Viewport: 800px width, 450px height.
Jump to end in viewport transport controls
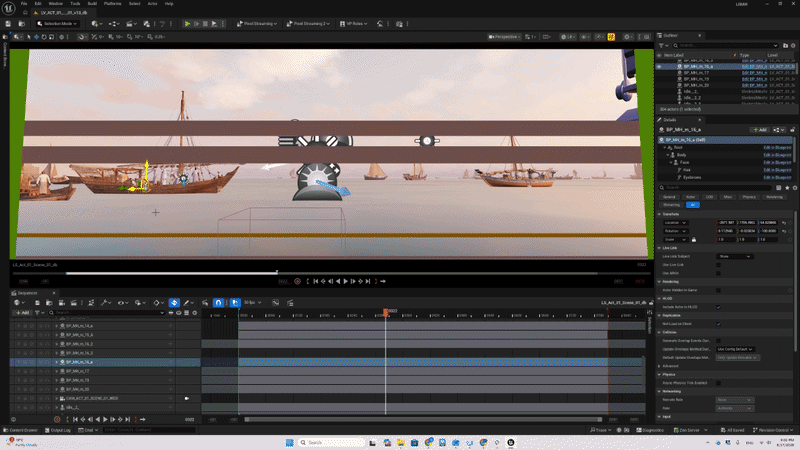point(368,281)
